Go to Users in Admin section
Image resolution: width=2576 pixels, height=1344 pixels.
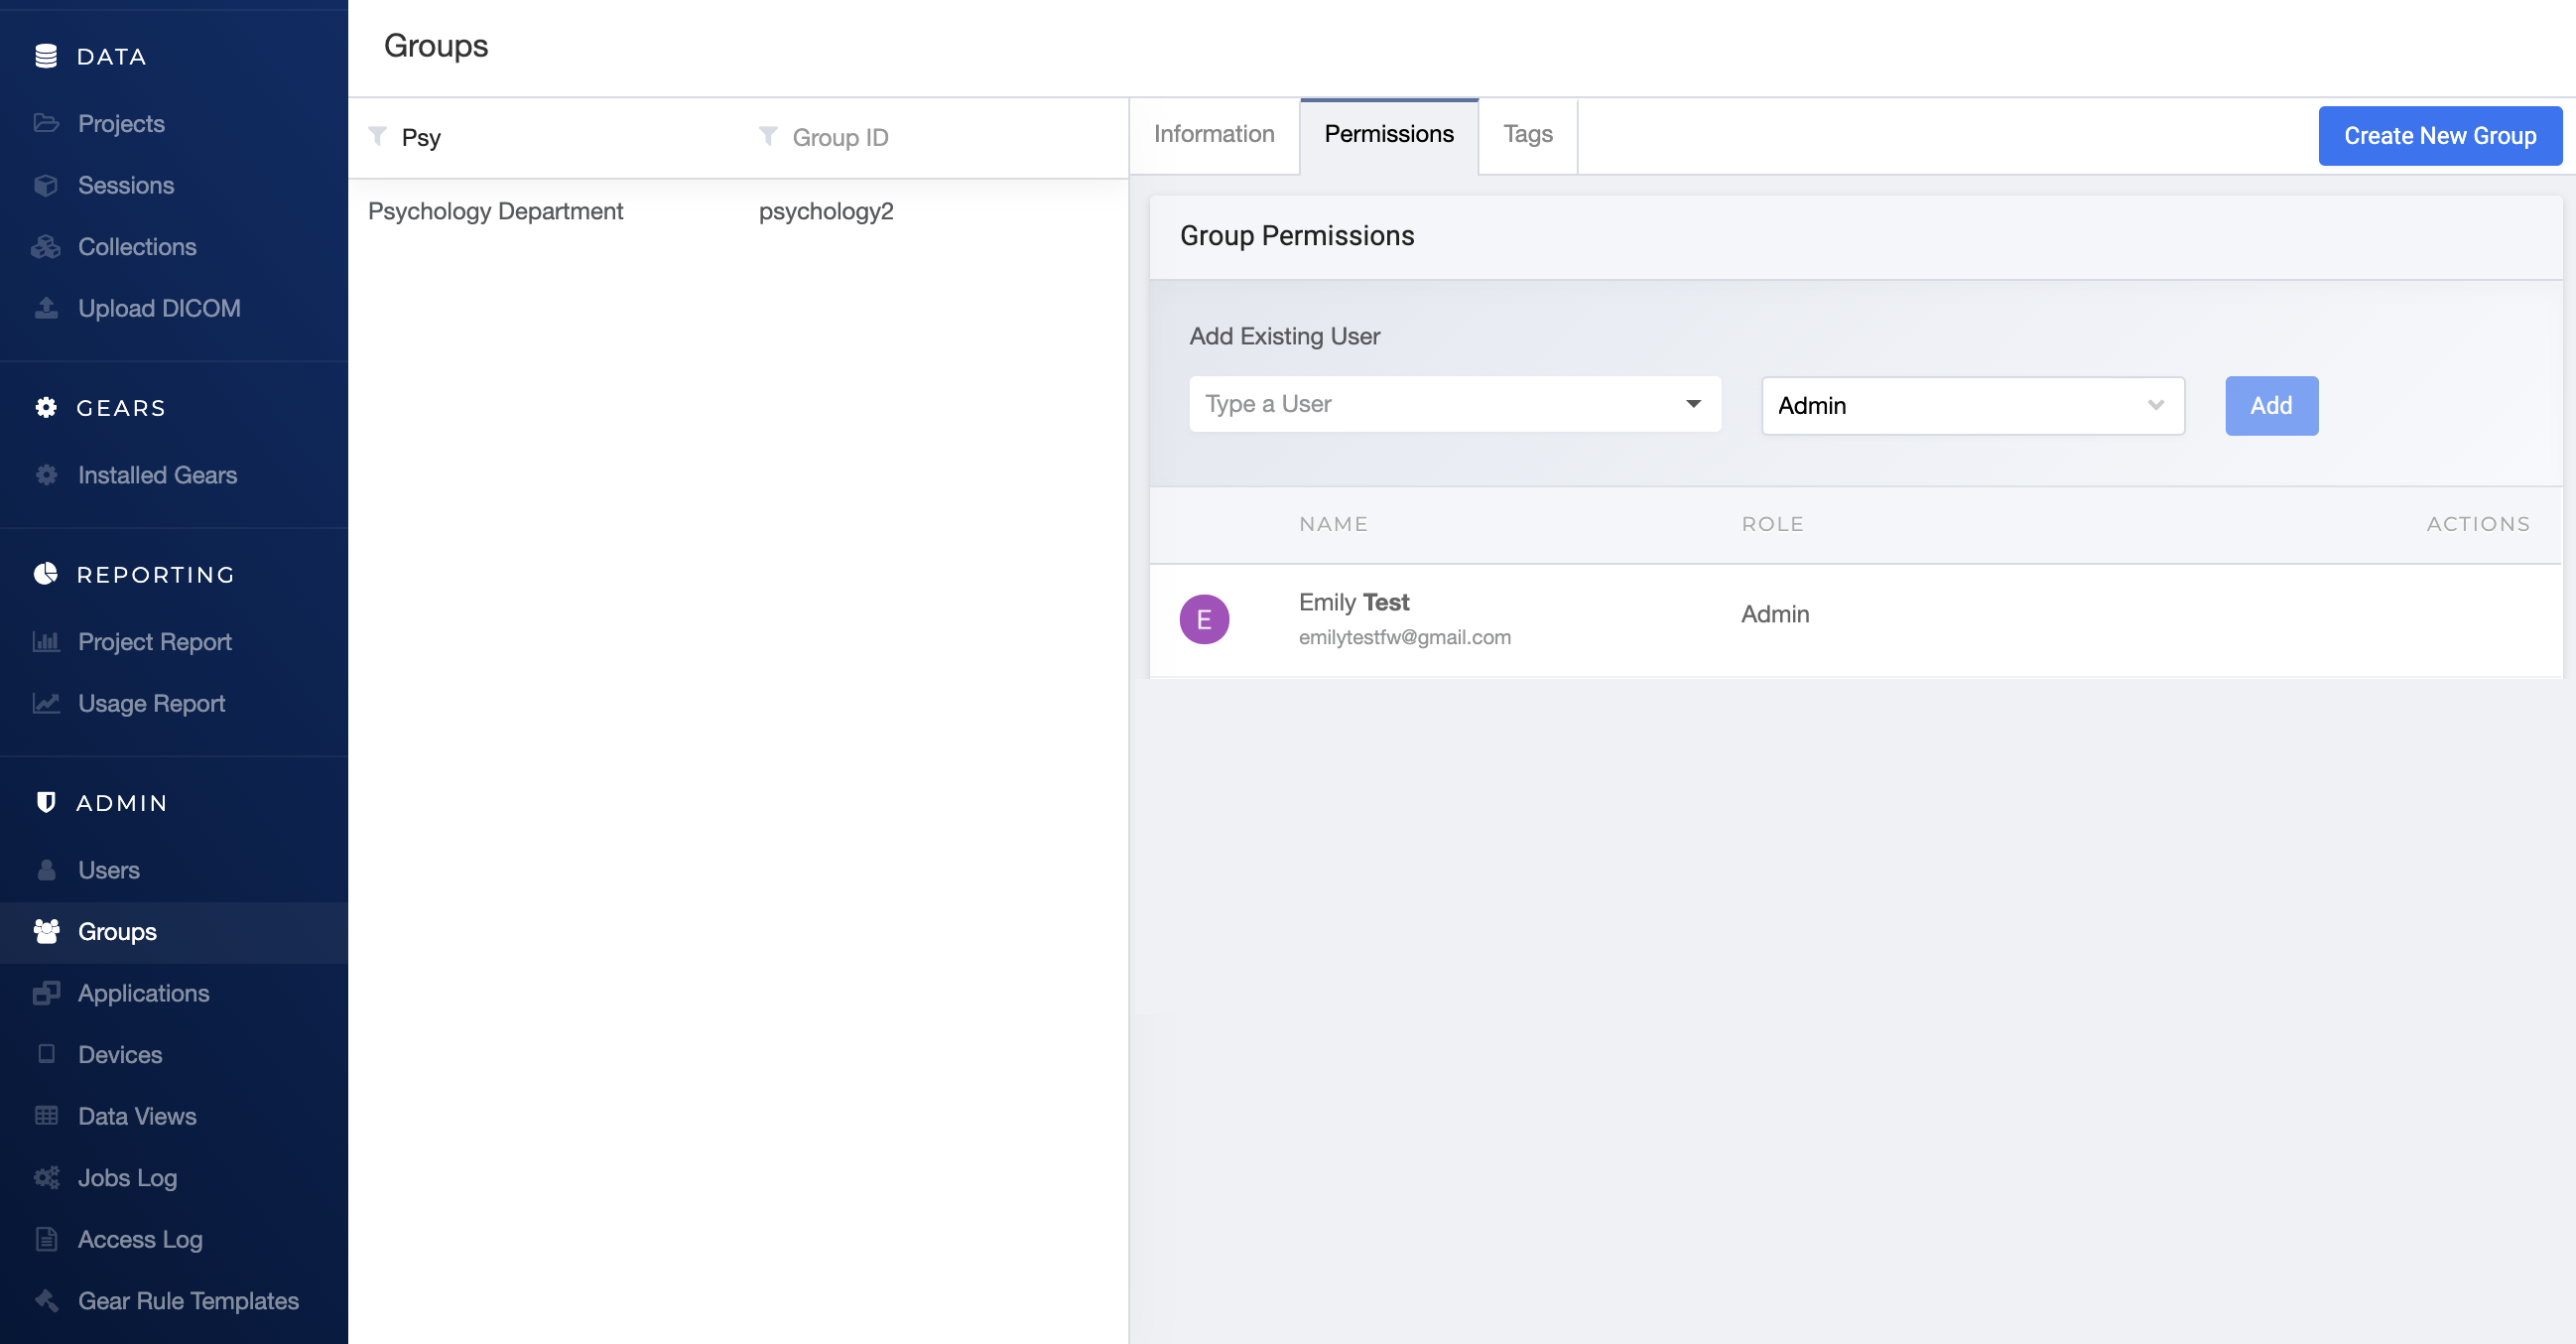click(109, 870)
